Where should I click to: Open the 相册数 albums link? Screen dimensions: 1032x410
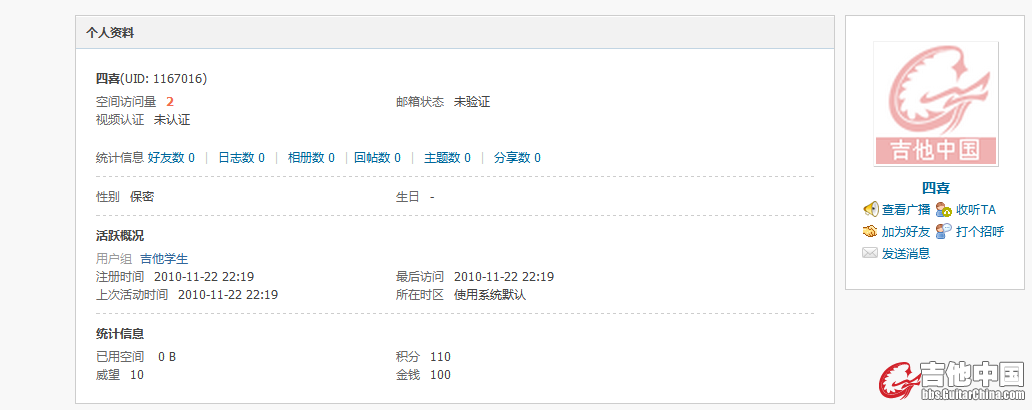[x=311, y=157]
